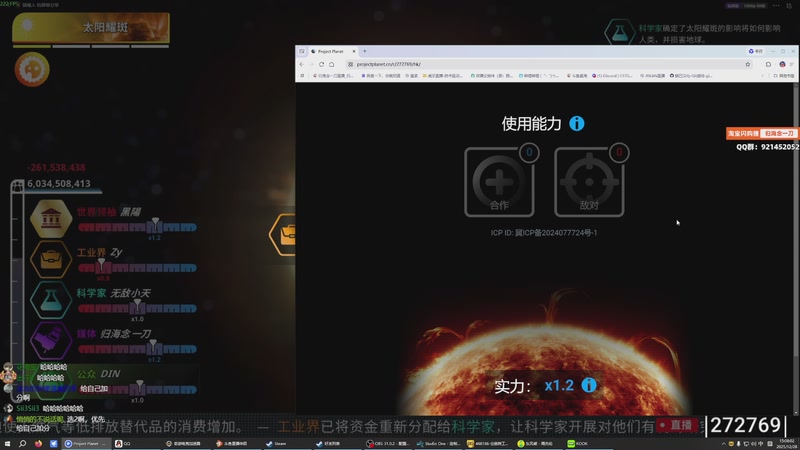This screenshot has height=450, width=800.
Task: Click the room code 272769
Action: click(x=745, y=425)
